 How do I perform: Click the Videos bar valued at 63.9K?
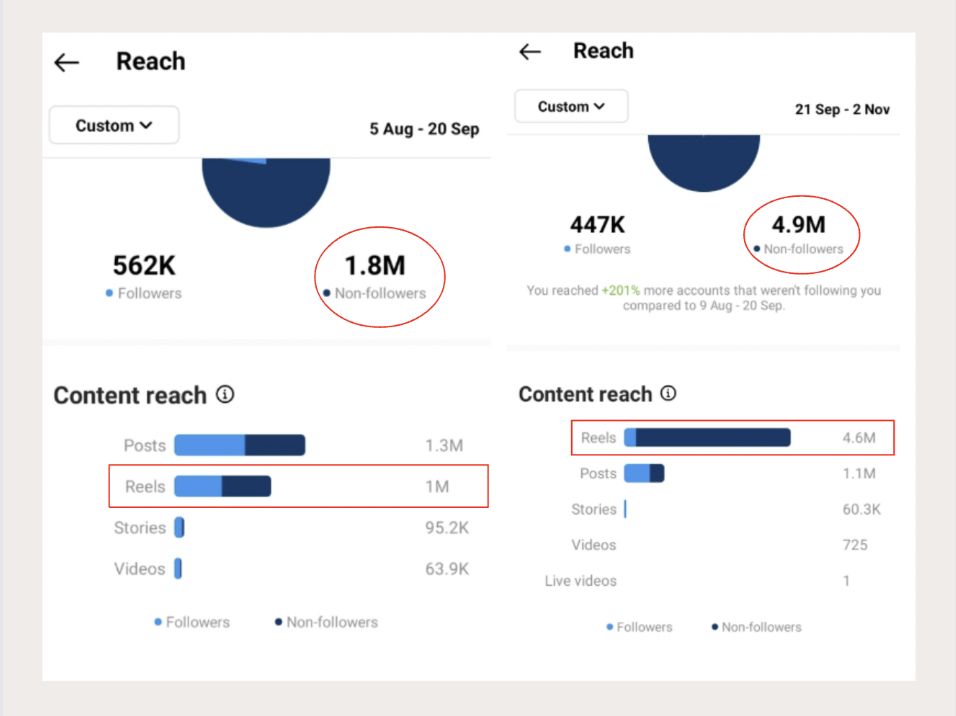(x=178, y=568)
